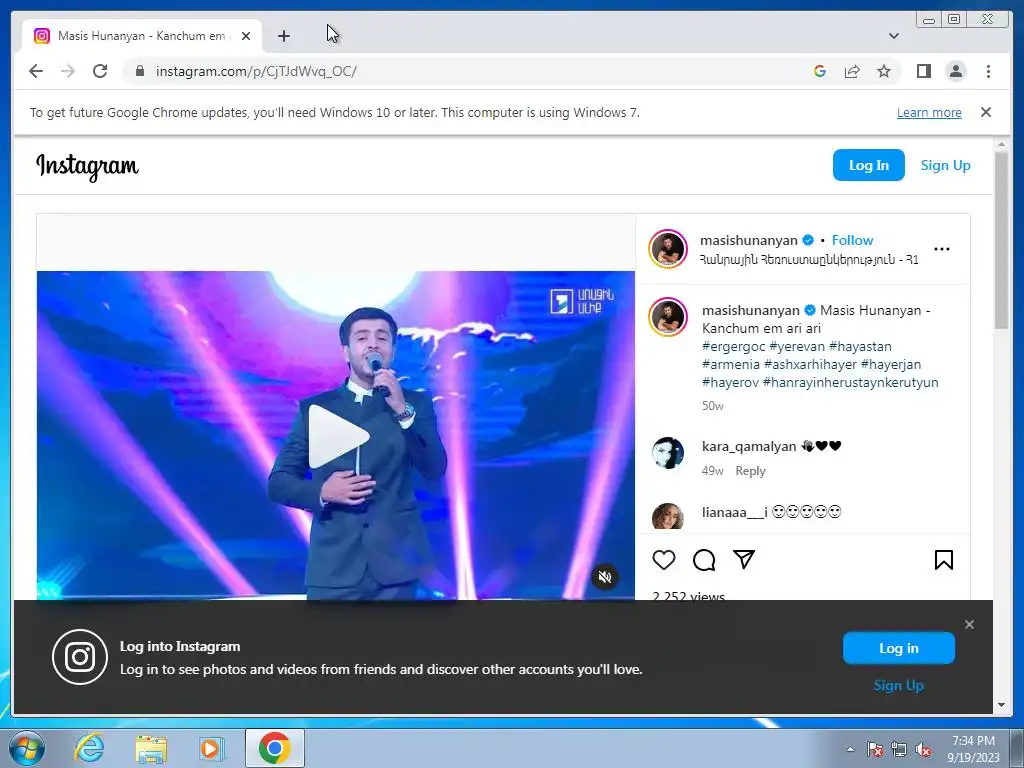The image size is (1024, 768).
Task: Click the Chrome taskbar icon
Action: [x=274, y=748]
